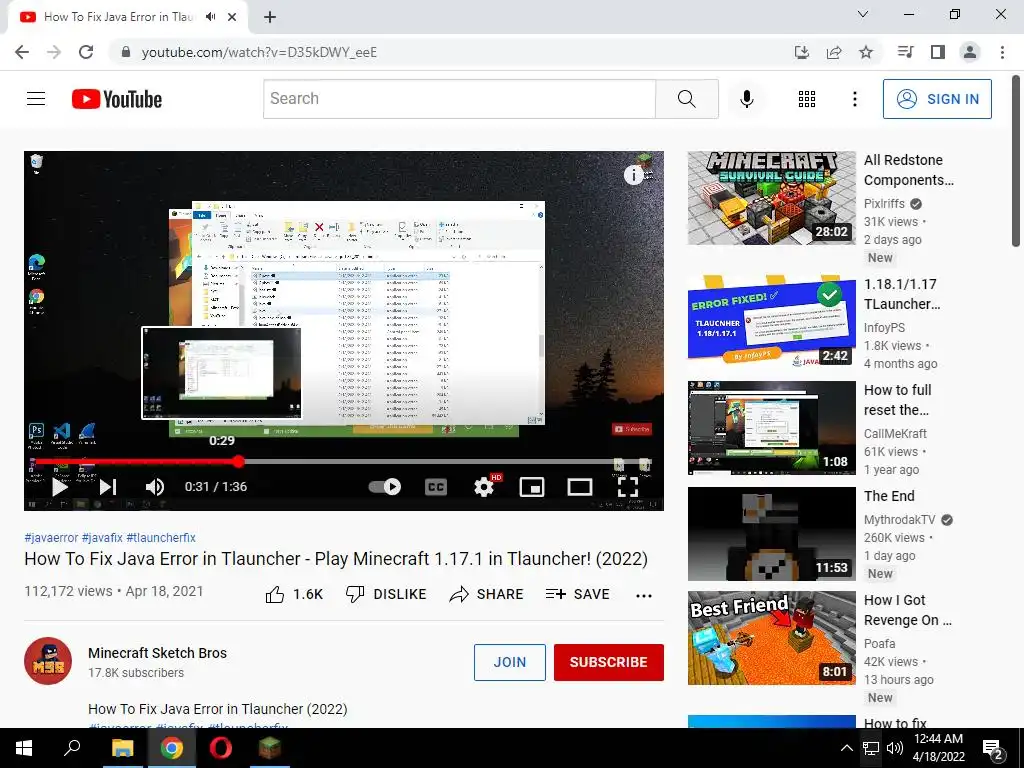1024x768 pixels.
Task: Click the Poafa channel name
Action: 880,644
